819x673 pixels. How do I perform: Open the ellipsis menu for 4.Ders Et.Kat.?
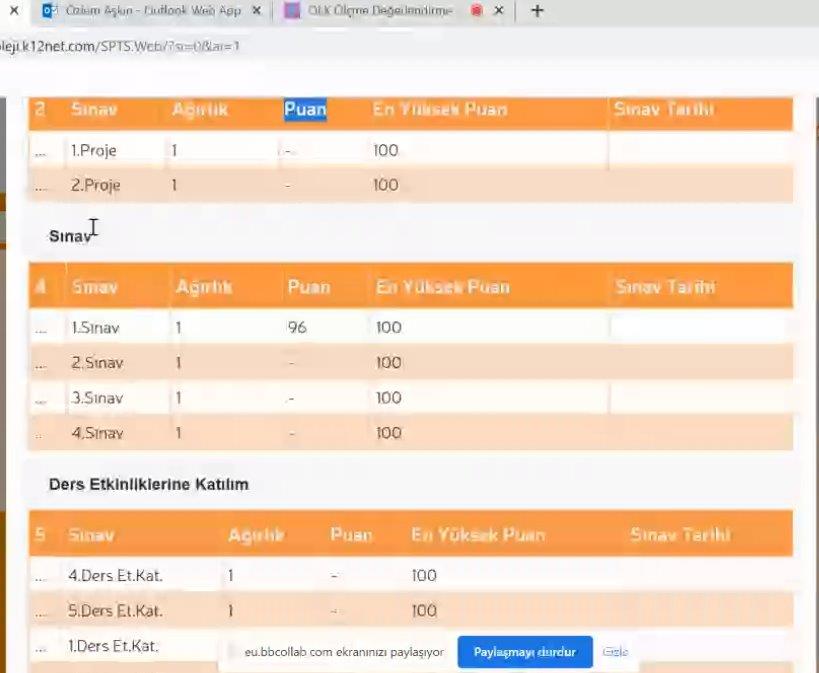[x=41, y=576]
